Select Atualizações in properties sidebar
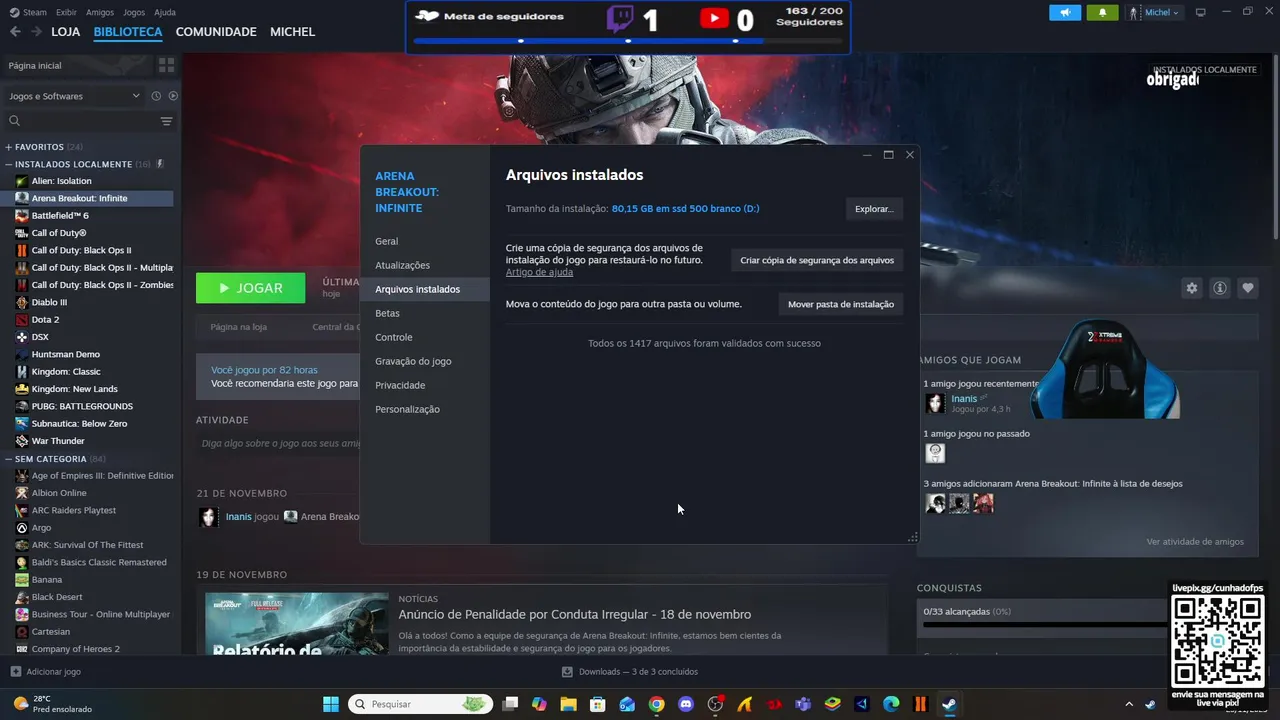The width and height of the screenshot is (1280, 720). click(x=424, y=265)
